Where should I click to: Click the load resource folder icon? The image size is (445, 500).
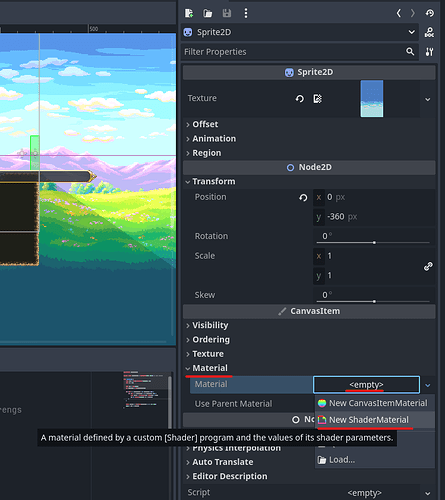[208, 13]
